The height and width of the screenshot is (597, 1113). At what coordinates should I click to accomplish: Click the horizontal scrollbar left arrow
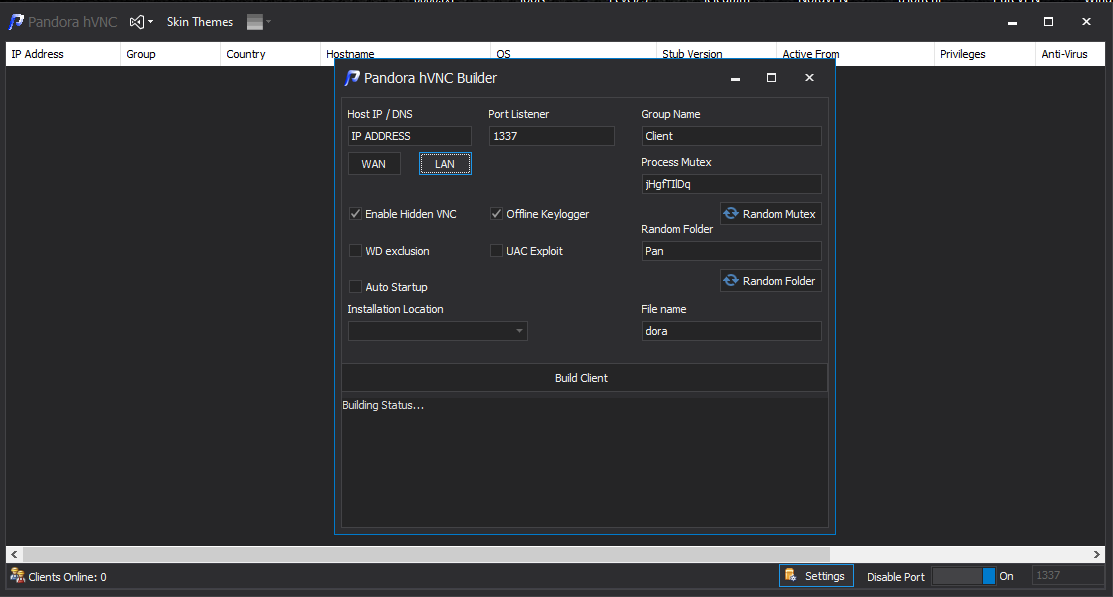[x=14, y=554]
